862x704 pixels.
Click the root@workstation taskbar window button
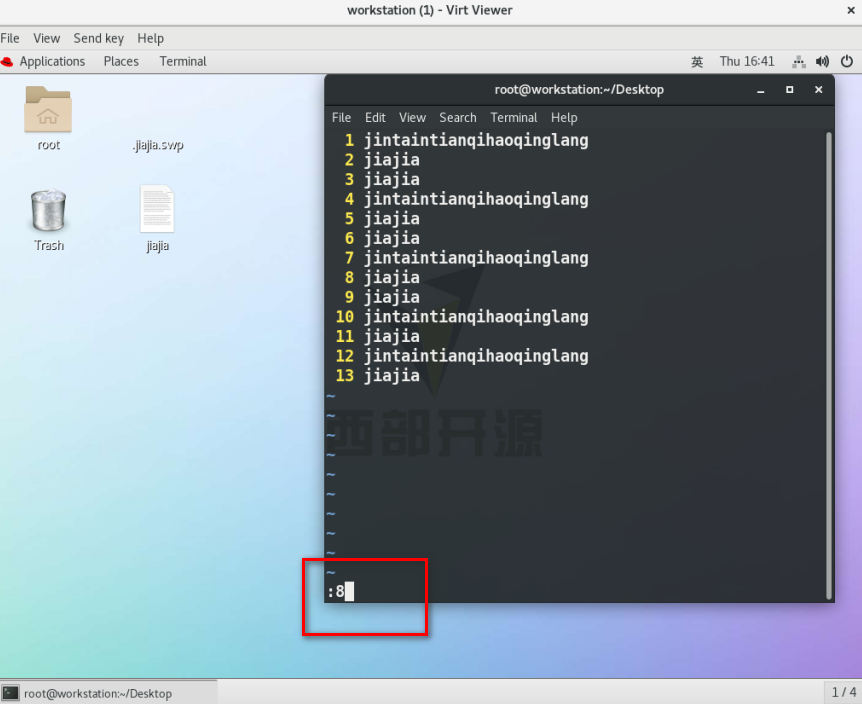pos(109,693)
